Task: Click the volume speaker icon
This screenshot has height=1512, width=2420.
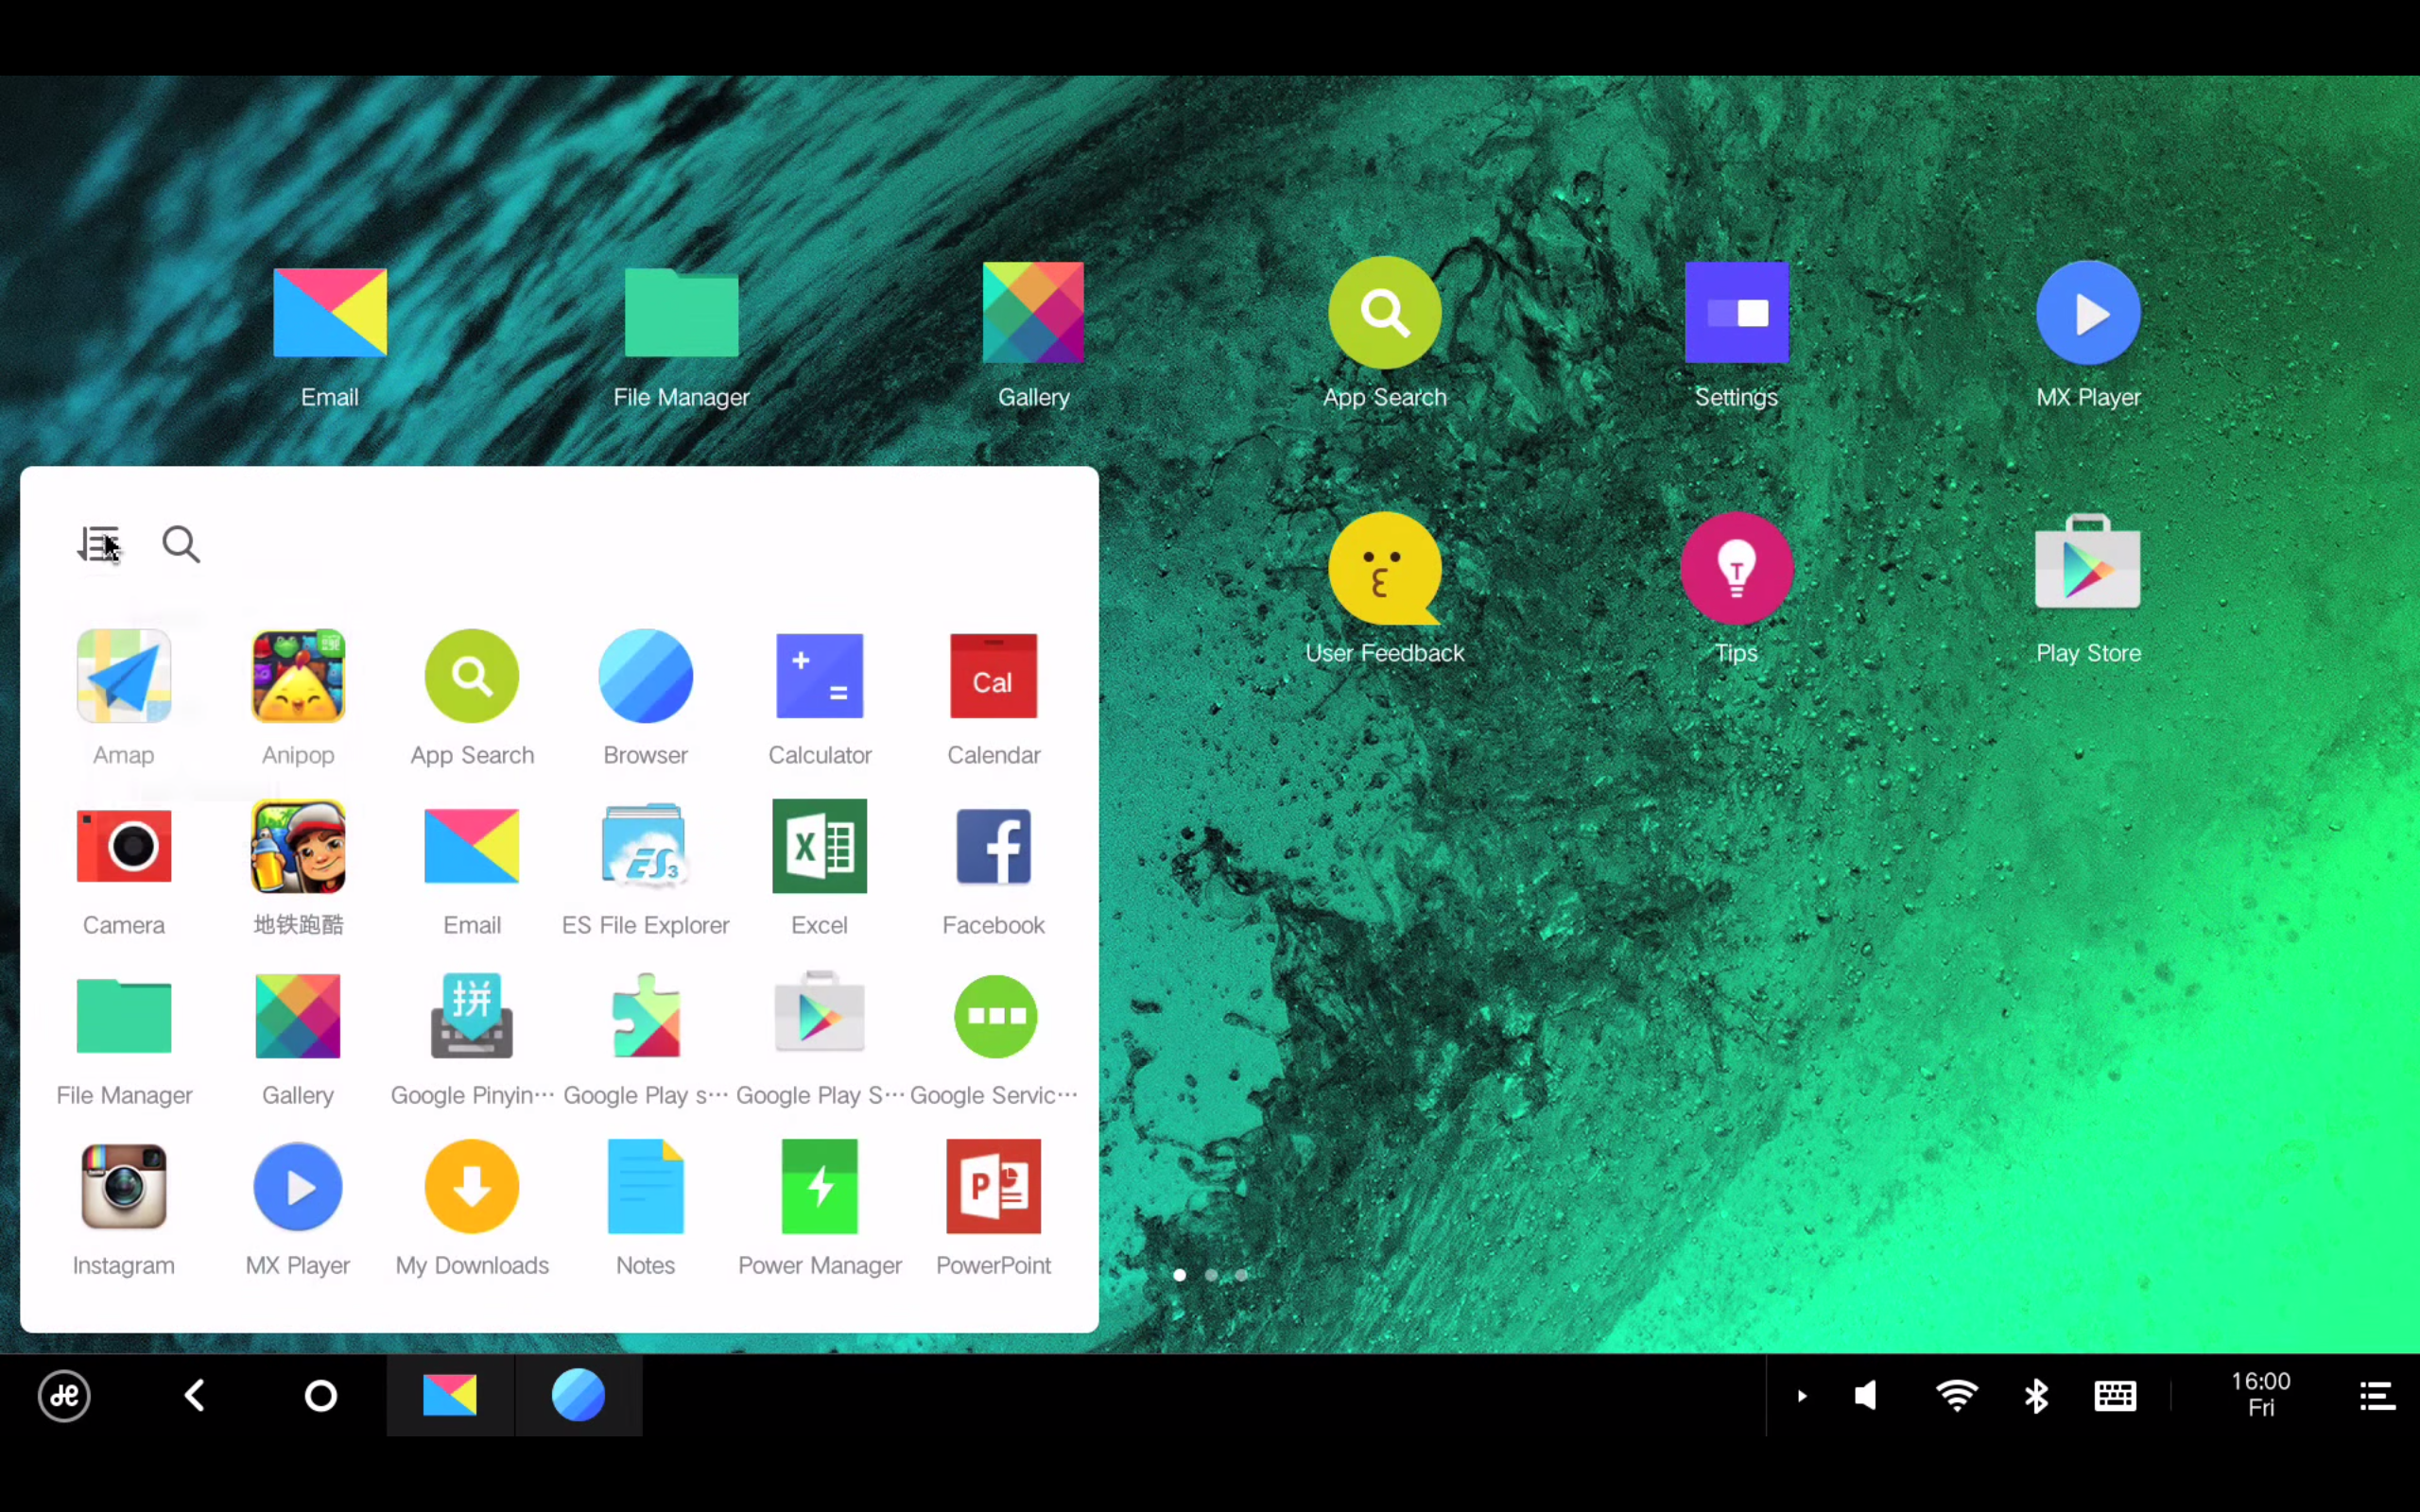Action: pyautogui.click(x=1866, y=1395)
